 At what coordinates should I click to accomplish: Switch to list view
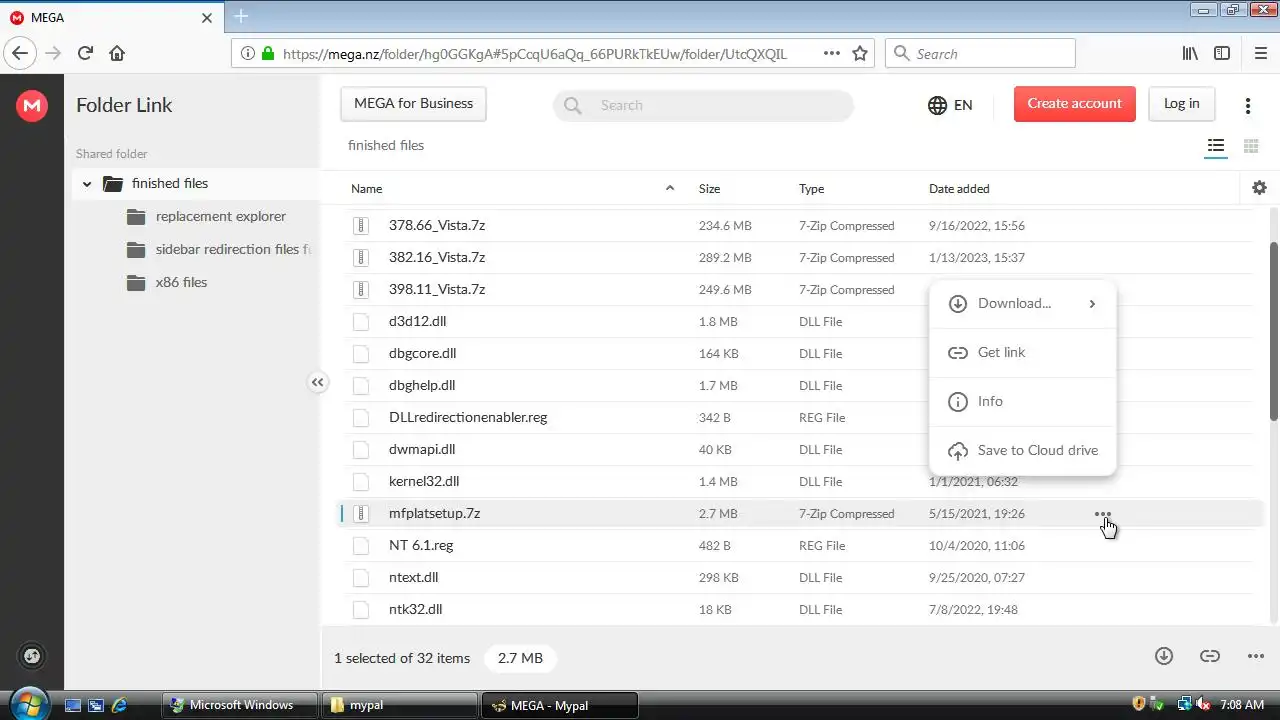point(1216,146)
